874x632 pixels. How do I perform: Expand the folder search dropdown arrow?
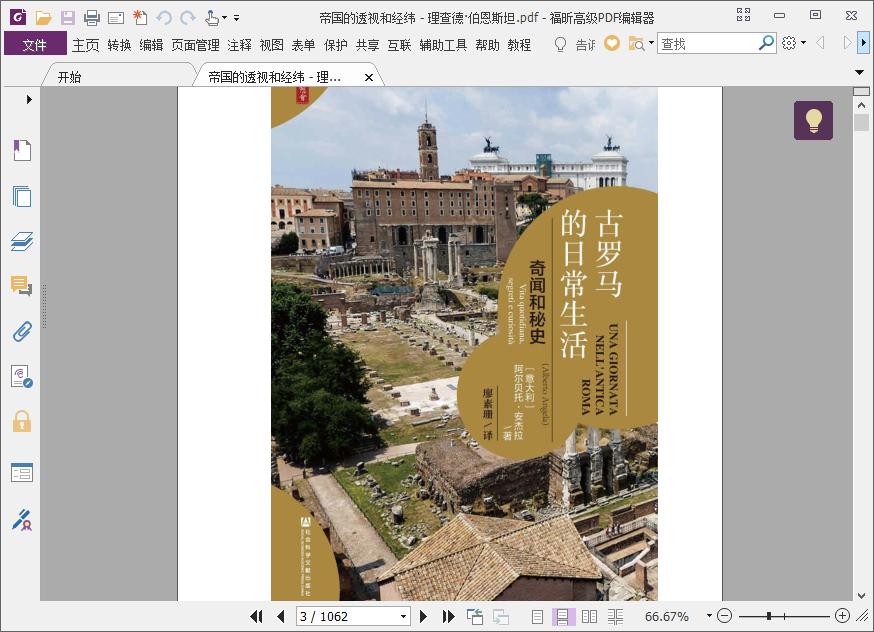click(651, 42)
